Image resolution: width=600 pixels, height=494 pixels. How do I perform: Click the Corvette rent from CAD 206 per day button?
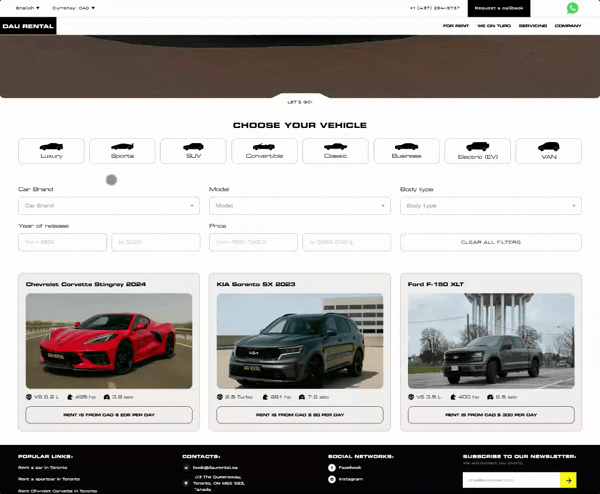tap(109, 415)
